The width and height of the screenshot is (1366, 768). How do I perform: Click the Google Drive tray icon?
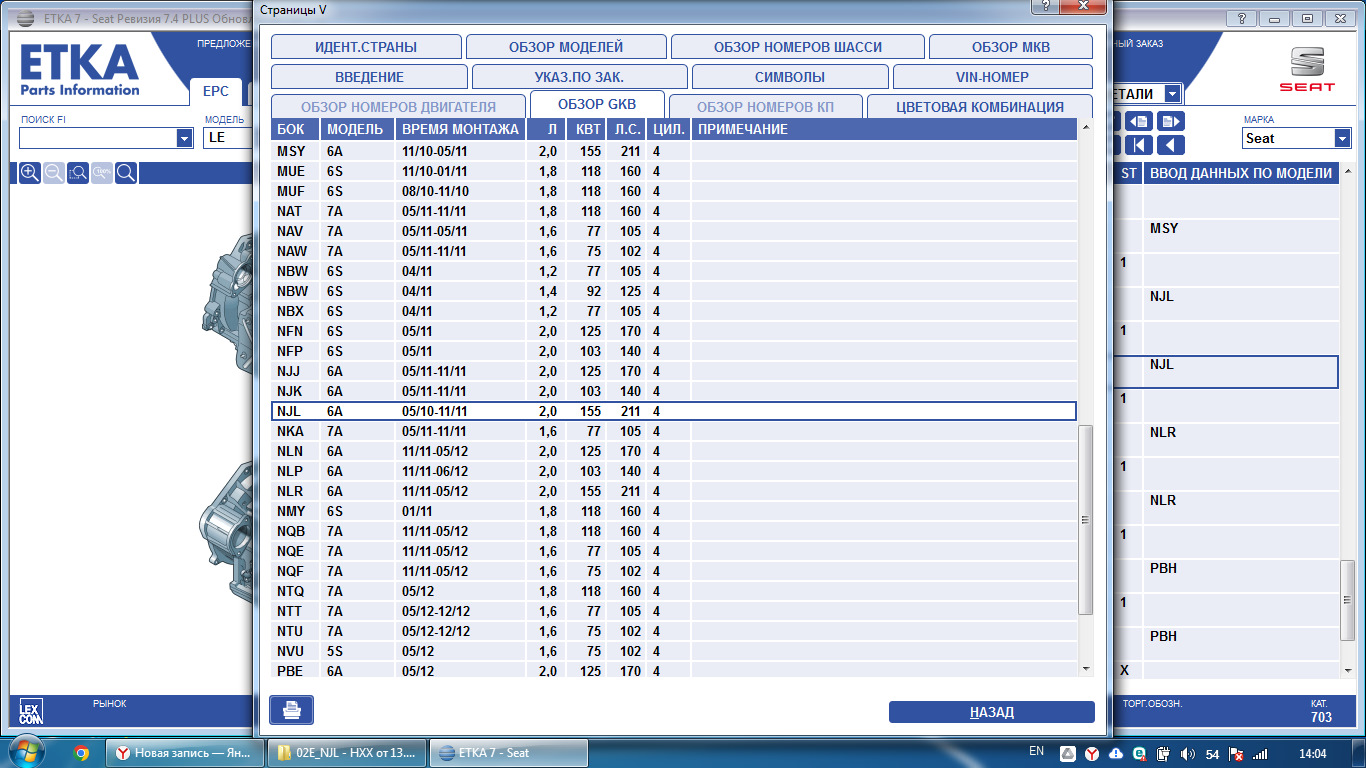coord(1067,753)
